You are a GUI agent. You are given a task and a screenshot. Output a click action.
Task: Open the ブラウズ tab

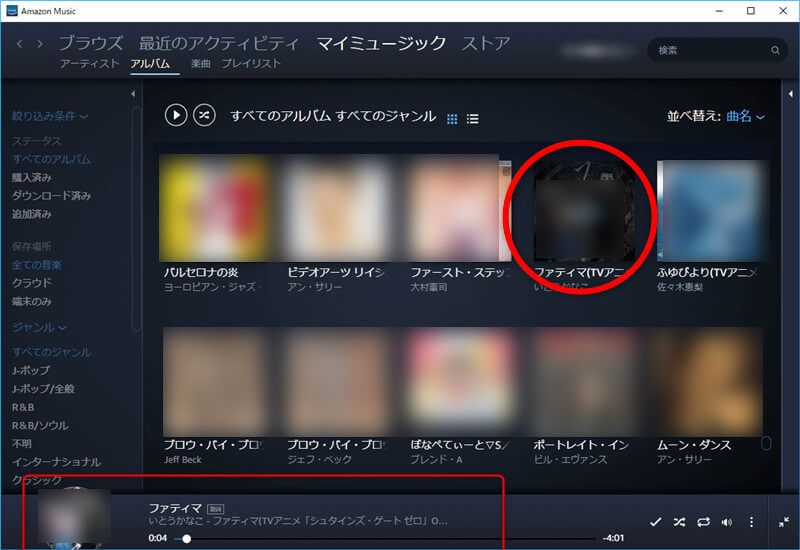pos(91,43)
